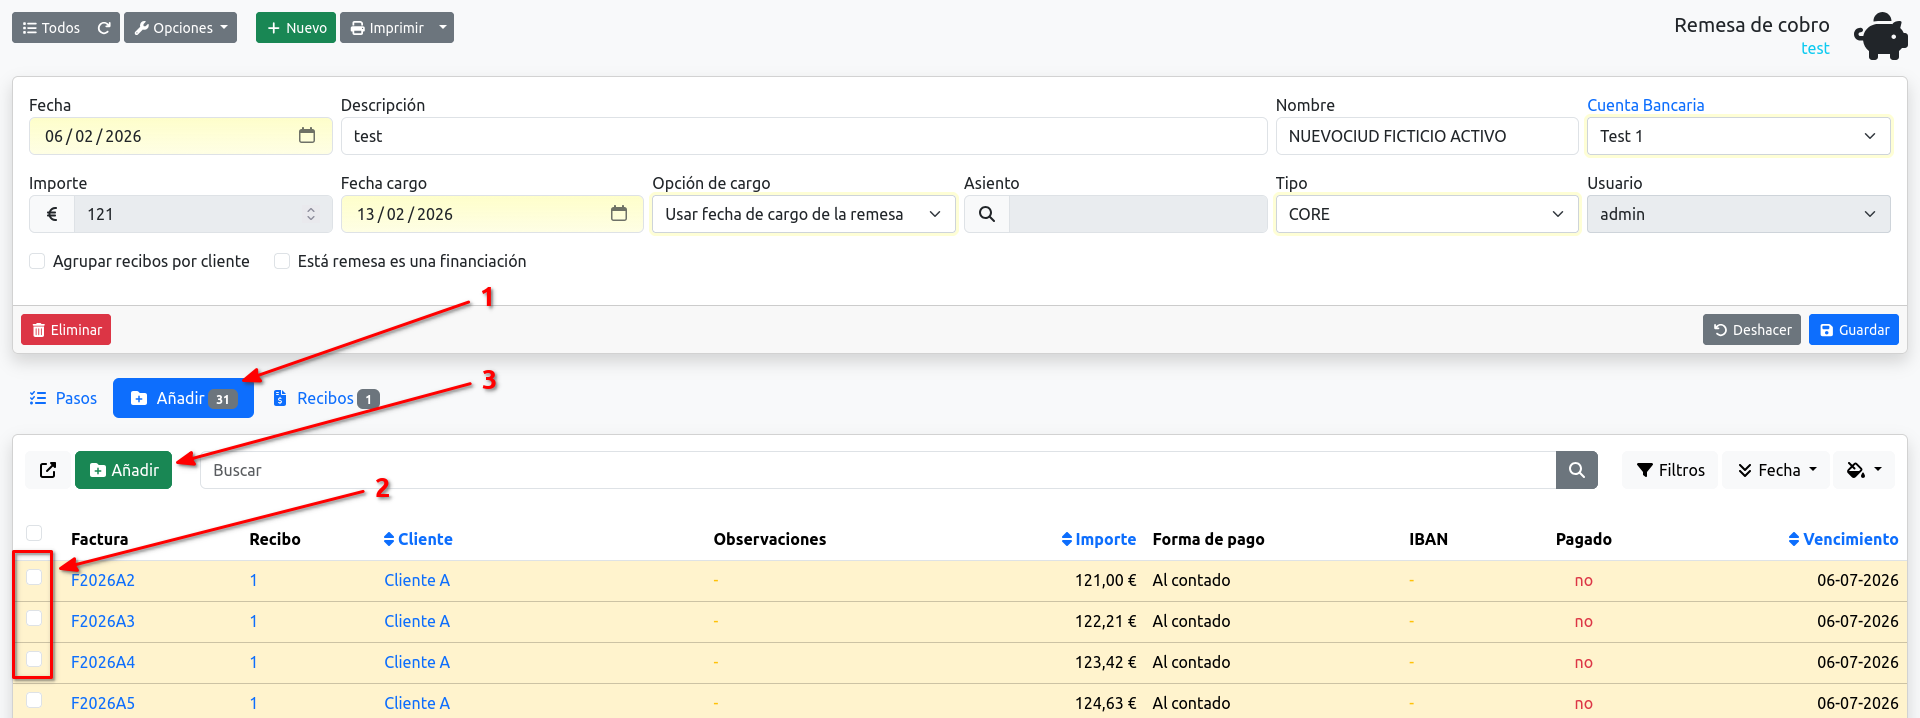Open the Todos list button
1920x718 pixels.
coord(51,28)
